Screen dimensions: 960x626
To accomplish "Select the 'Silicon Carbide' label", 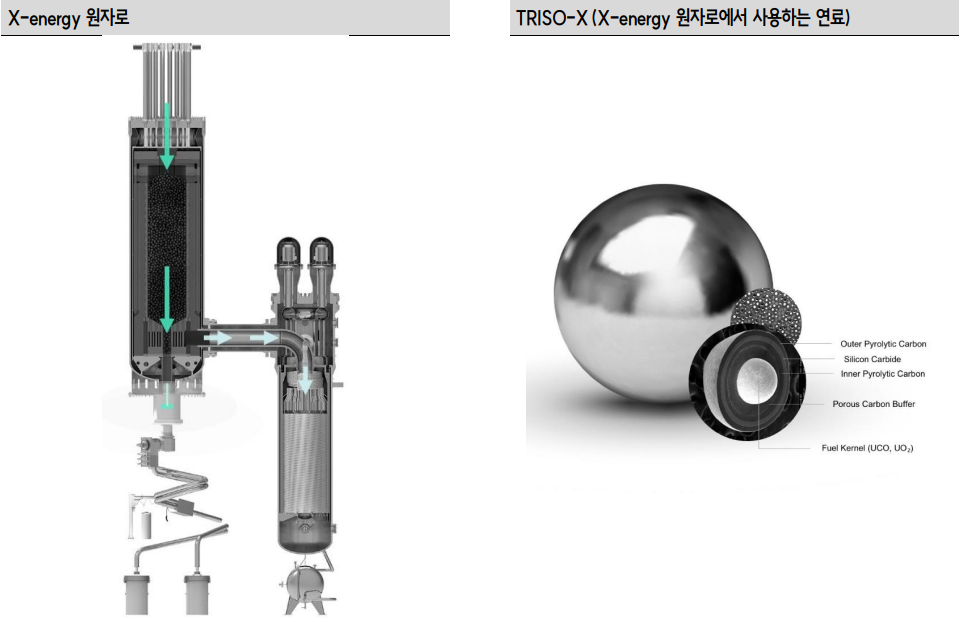I will coord(872,359).
